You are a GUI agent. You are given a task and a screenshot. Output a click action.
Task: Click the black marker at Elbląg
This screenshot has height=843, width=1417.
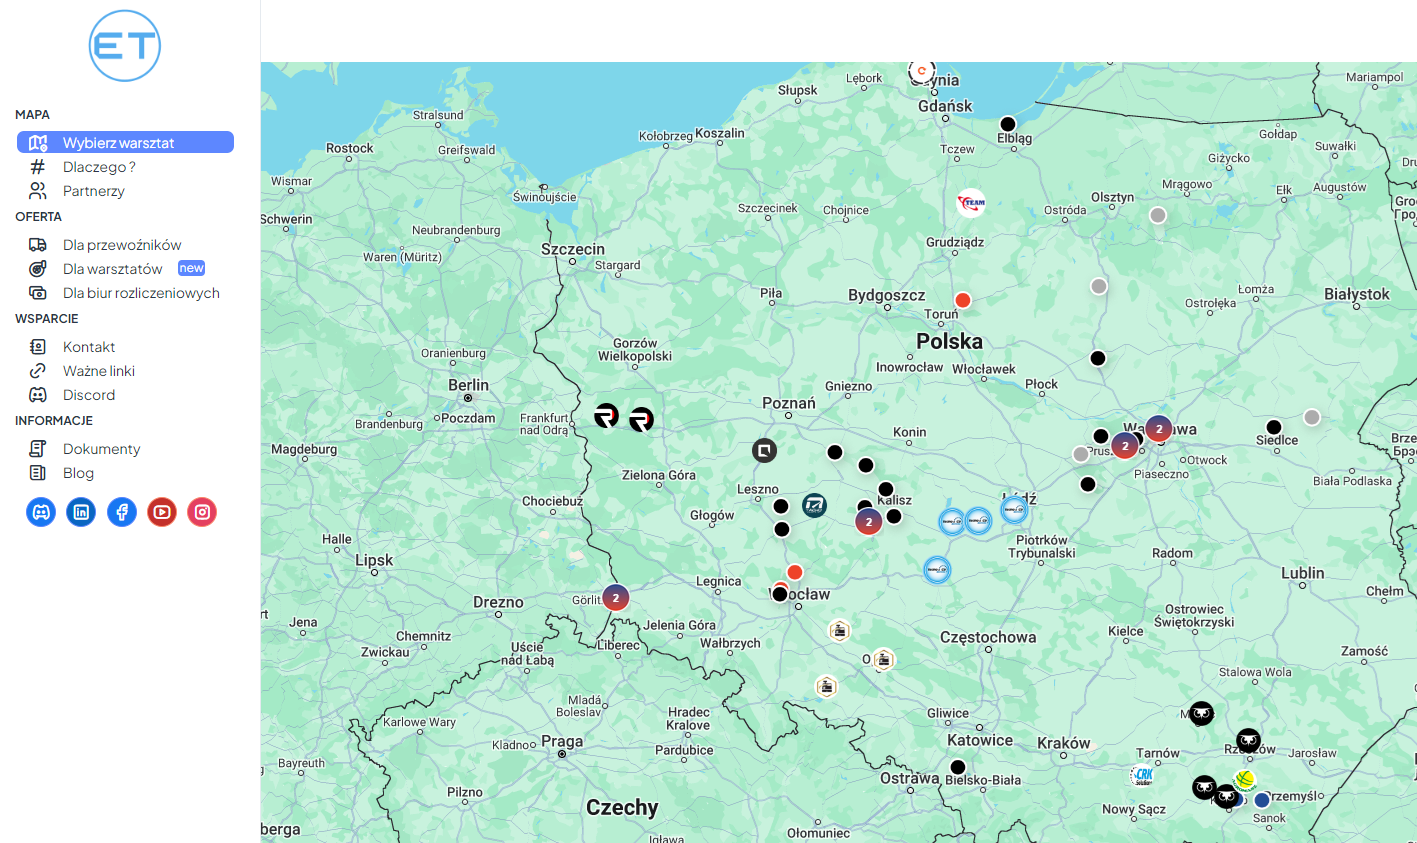1008,125
